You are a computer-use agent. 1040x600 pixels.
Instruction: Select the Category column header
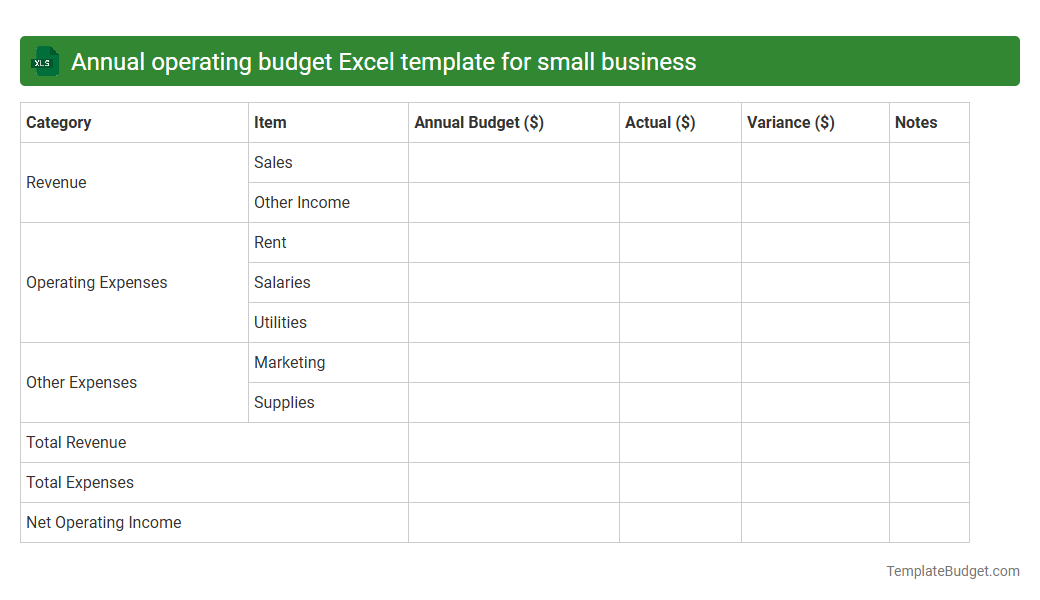[59, 122]
